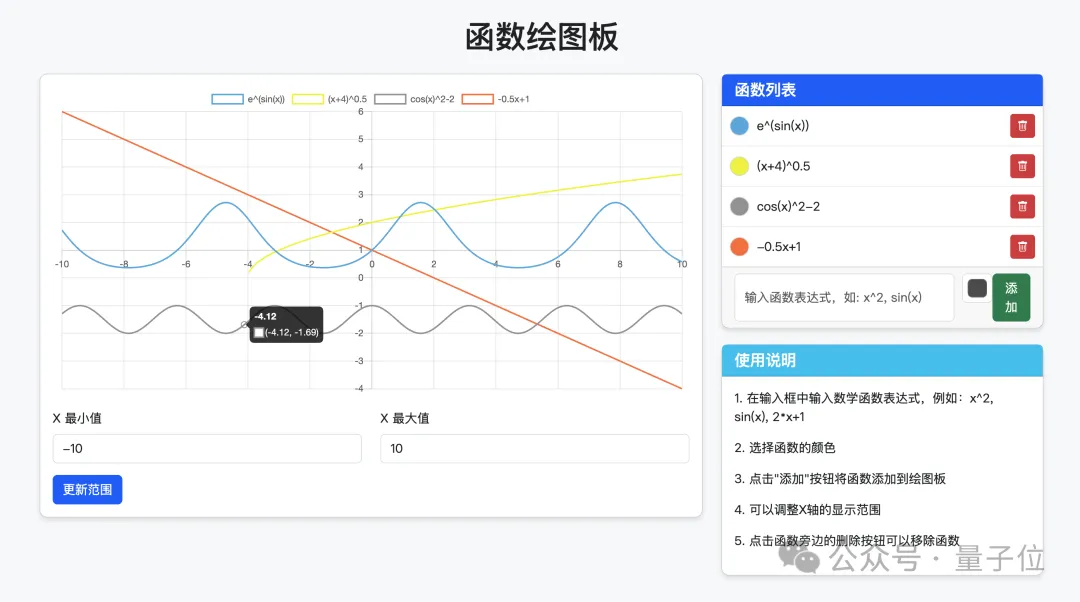Click the 更新范围 button
Viewport: 1080px width, 602px height.
pos(87,489)
